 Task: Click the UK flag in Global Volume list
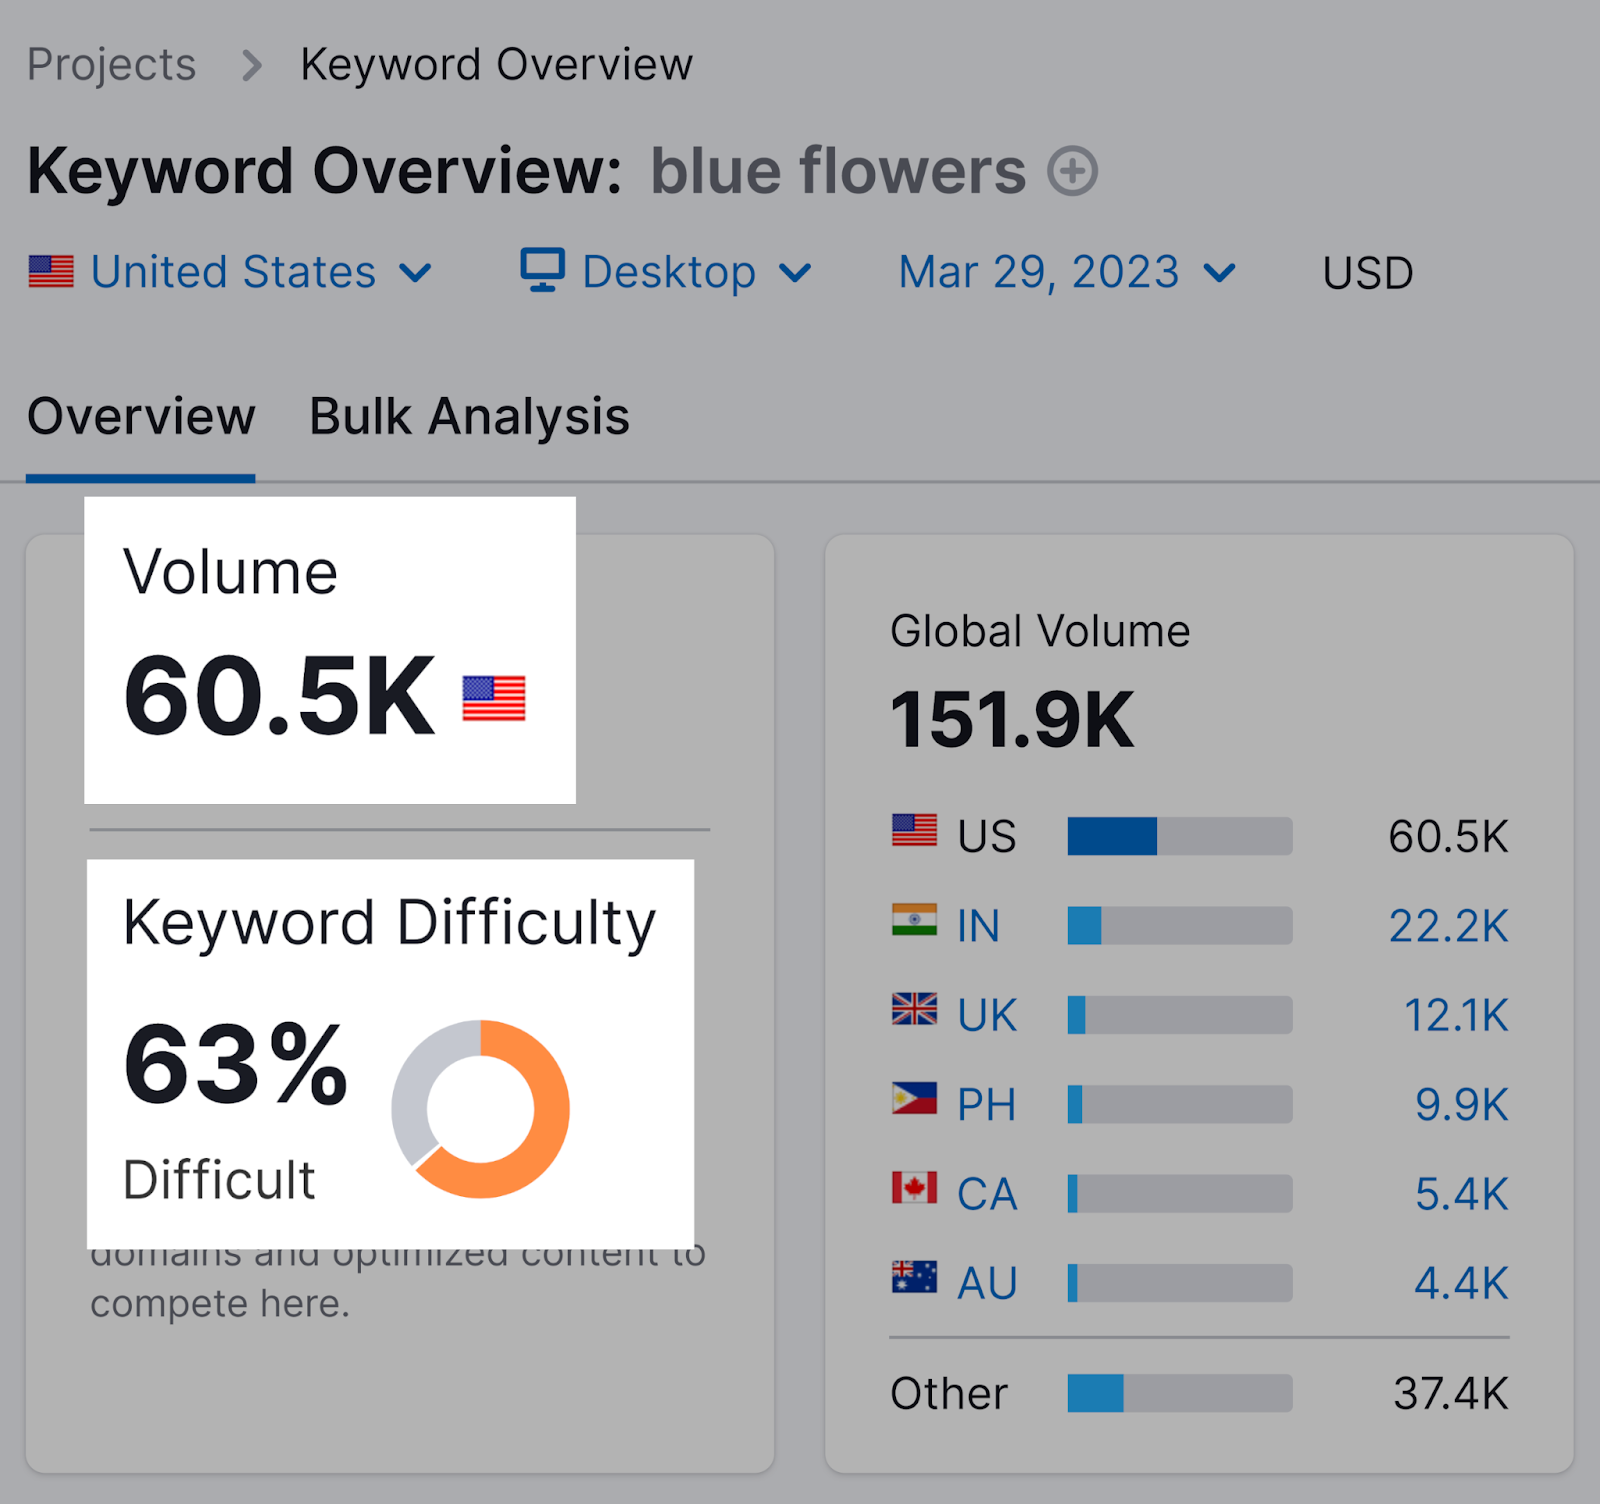[x=912, y=1013]
